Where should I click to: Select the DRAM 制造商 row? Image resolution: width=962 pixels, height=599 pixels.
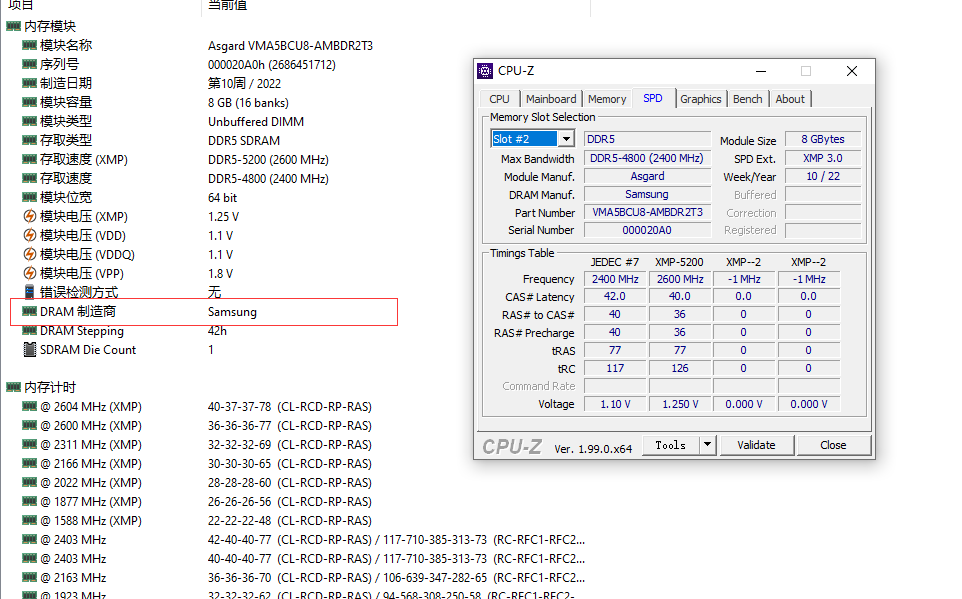[204, 312]
